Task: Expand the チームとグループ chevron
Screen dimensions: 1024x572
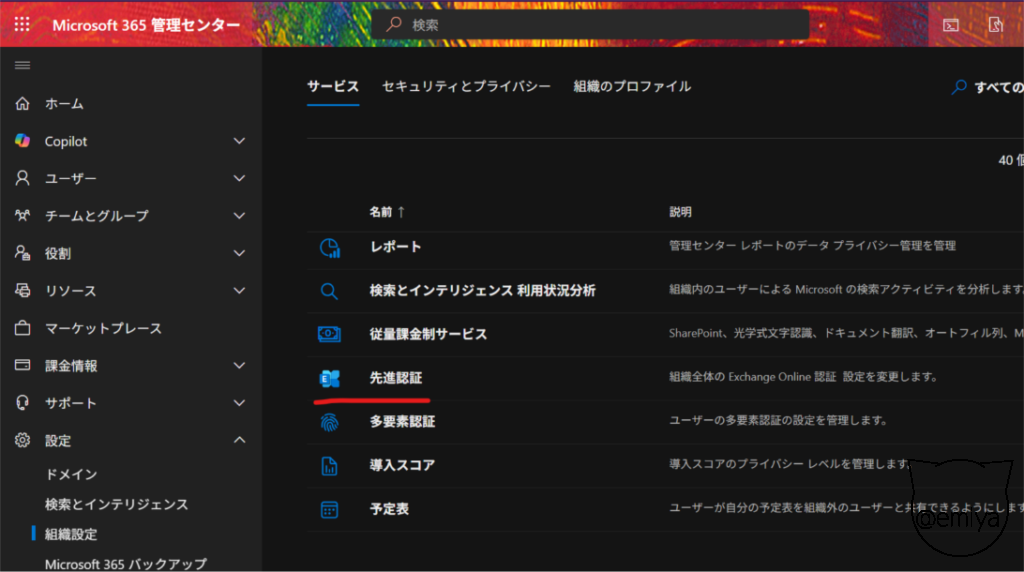Action: [239, 216]
